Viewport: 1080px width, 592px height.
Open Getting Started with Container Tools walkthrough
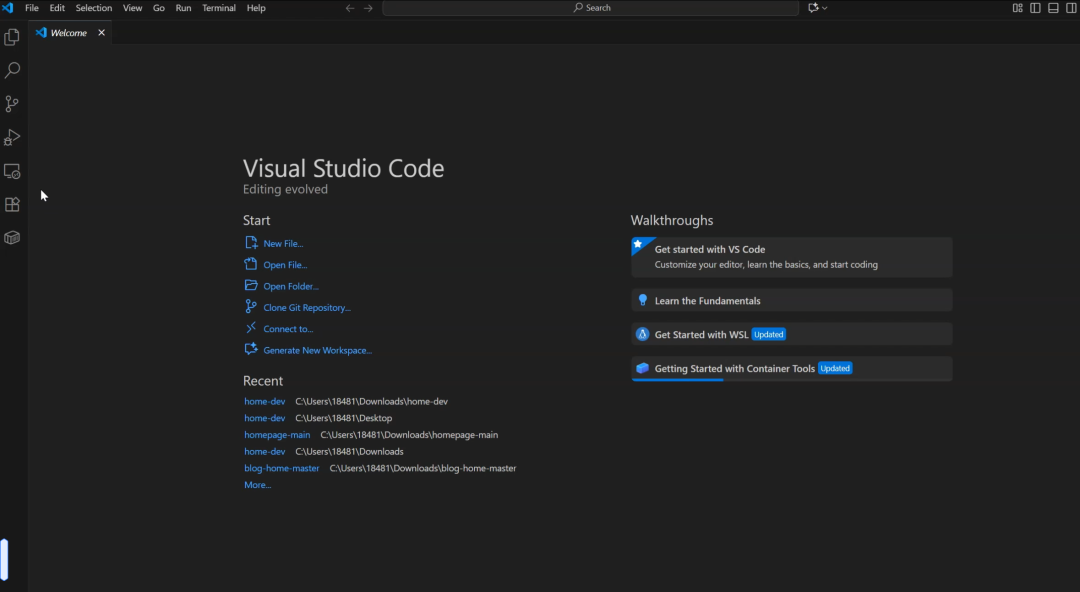click(791, 368)
